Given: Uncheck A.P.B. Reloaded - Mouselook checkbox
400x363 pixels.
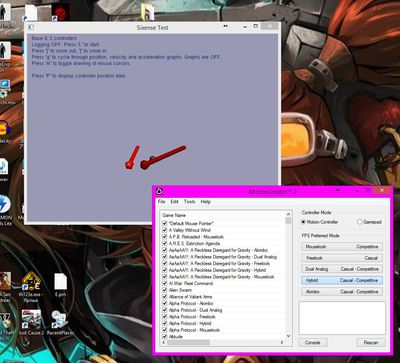Looking at the screenshot, I should (164, 237).
